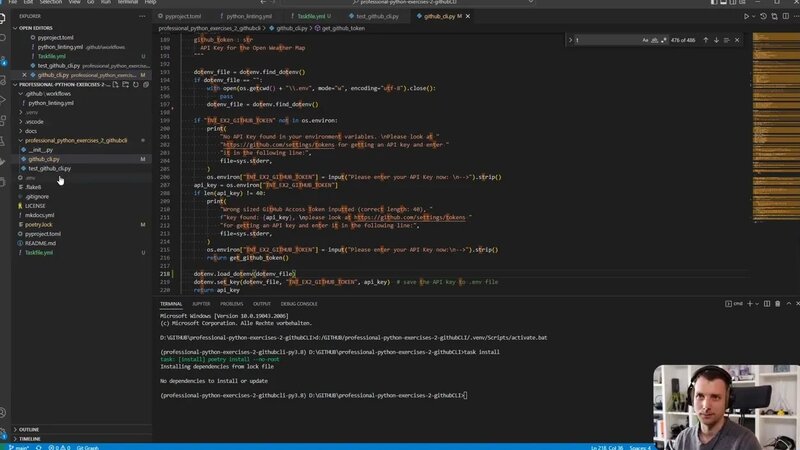Click New Folder icon in explorer header
The height and width of the screenshot is (450, 800).
(126, 85)
